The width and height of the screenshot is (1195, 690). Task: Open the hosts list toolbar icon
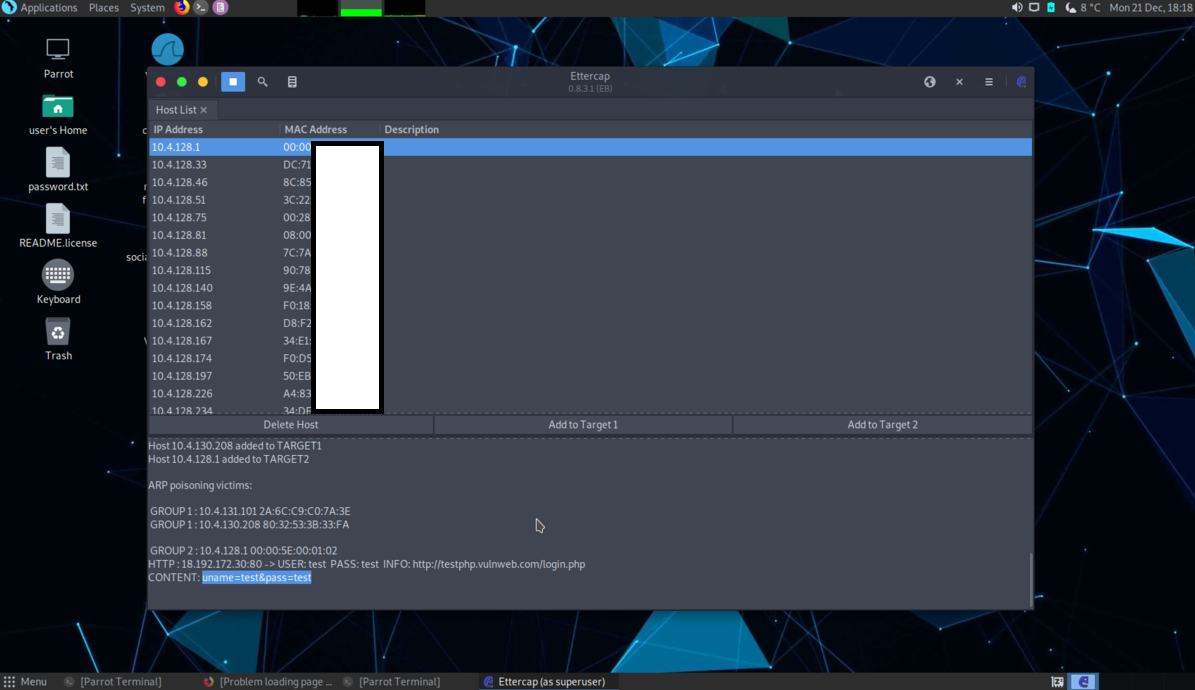[292, 82]
